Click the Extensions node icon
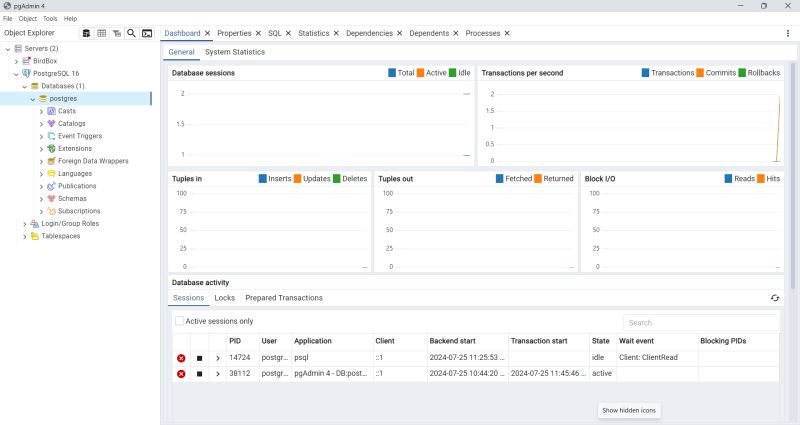800x425 pixels. tap(52, 148)
